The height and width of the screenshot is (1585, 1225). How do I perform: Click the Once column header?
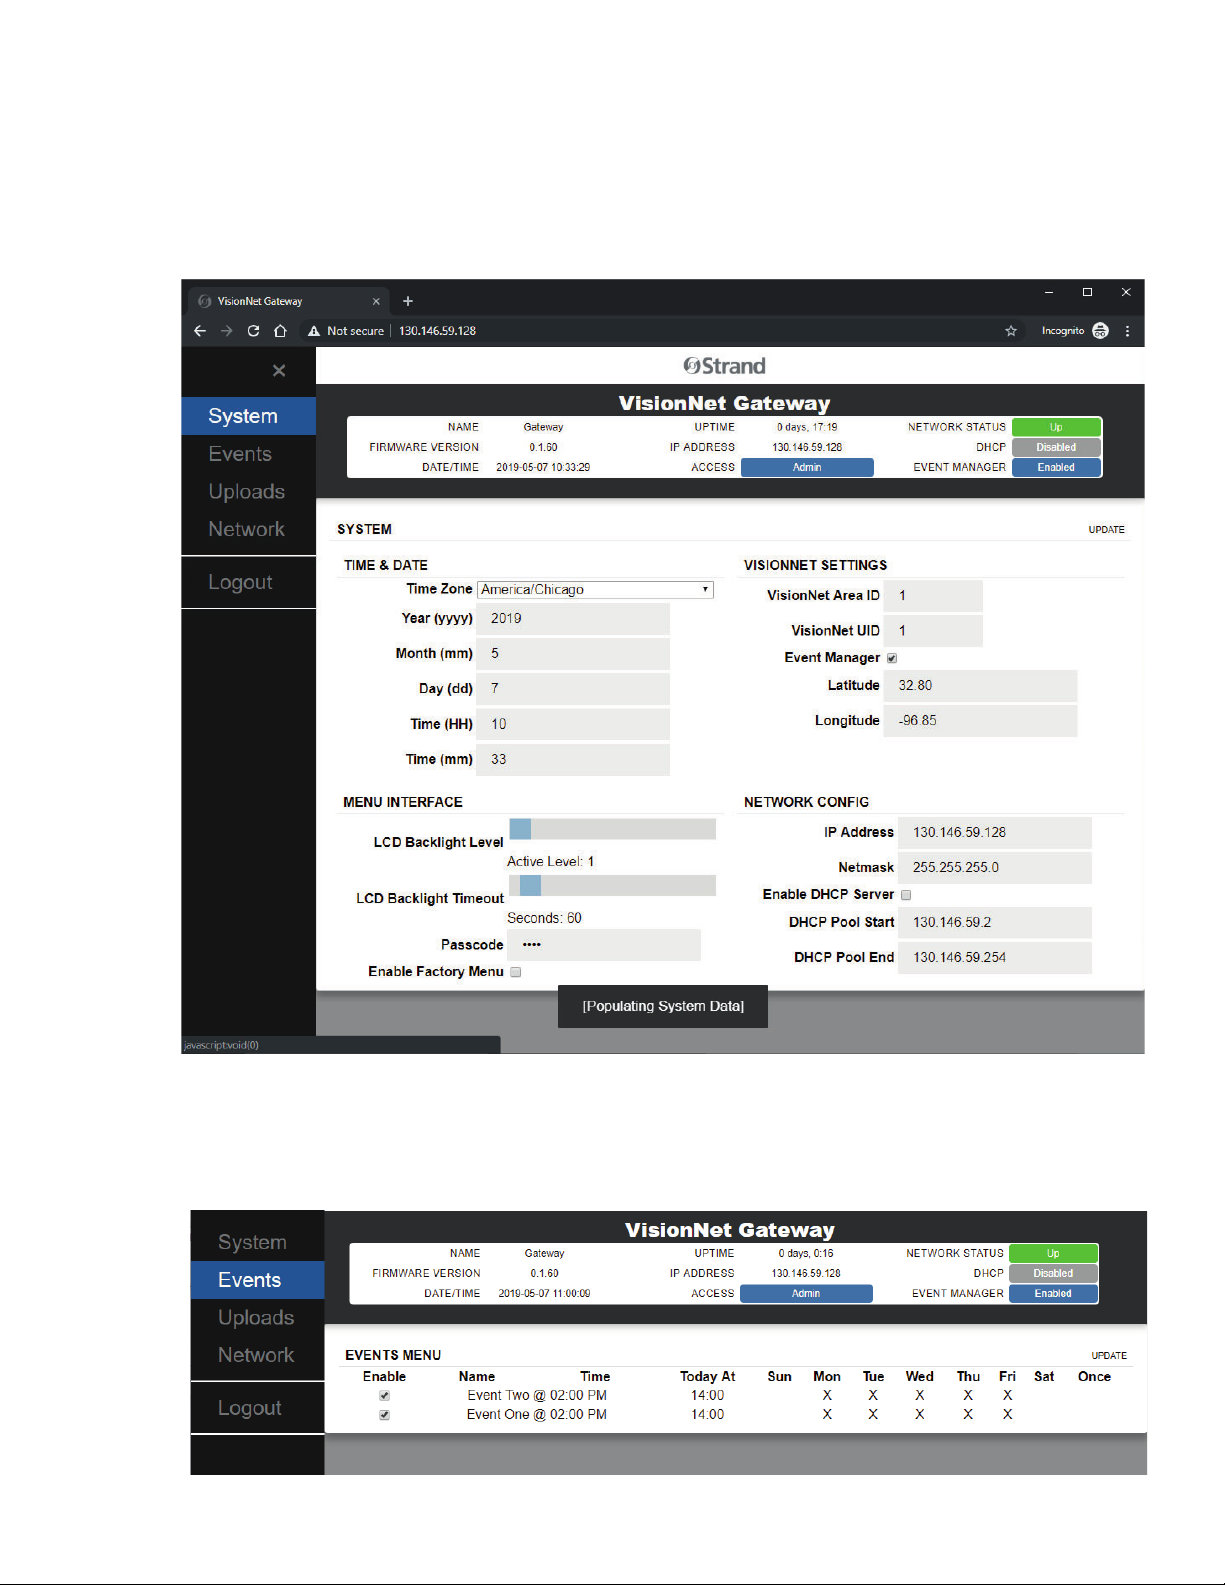click(x=1094, y=1377)
